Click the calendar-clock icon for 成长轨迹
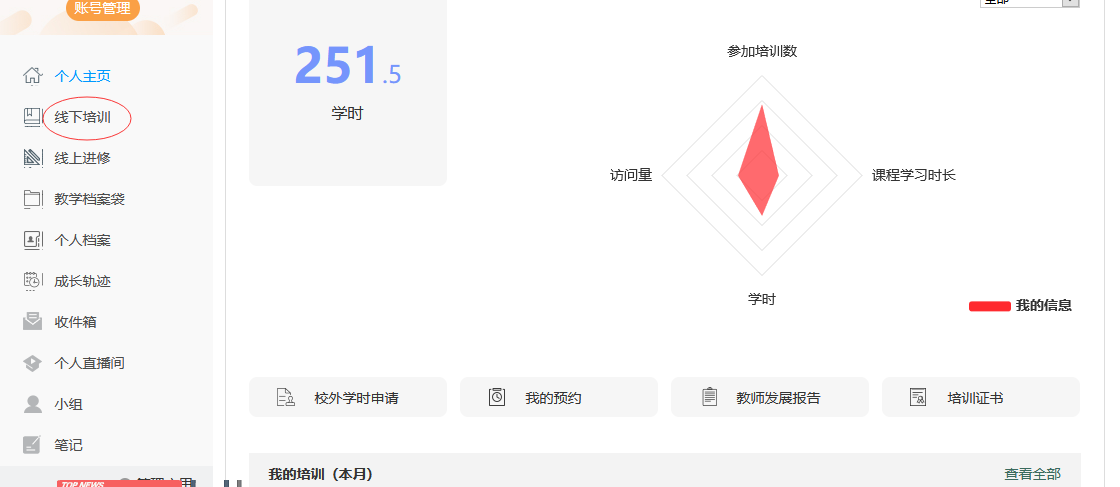1120x487 pixels. 33,281
